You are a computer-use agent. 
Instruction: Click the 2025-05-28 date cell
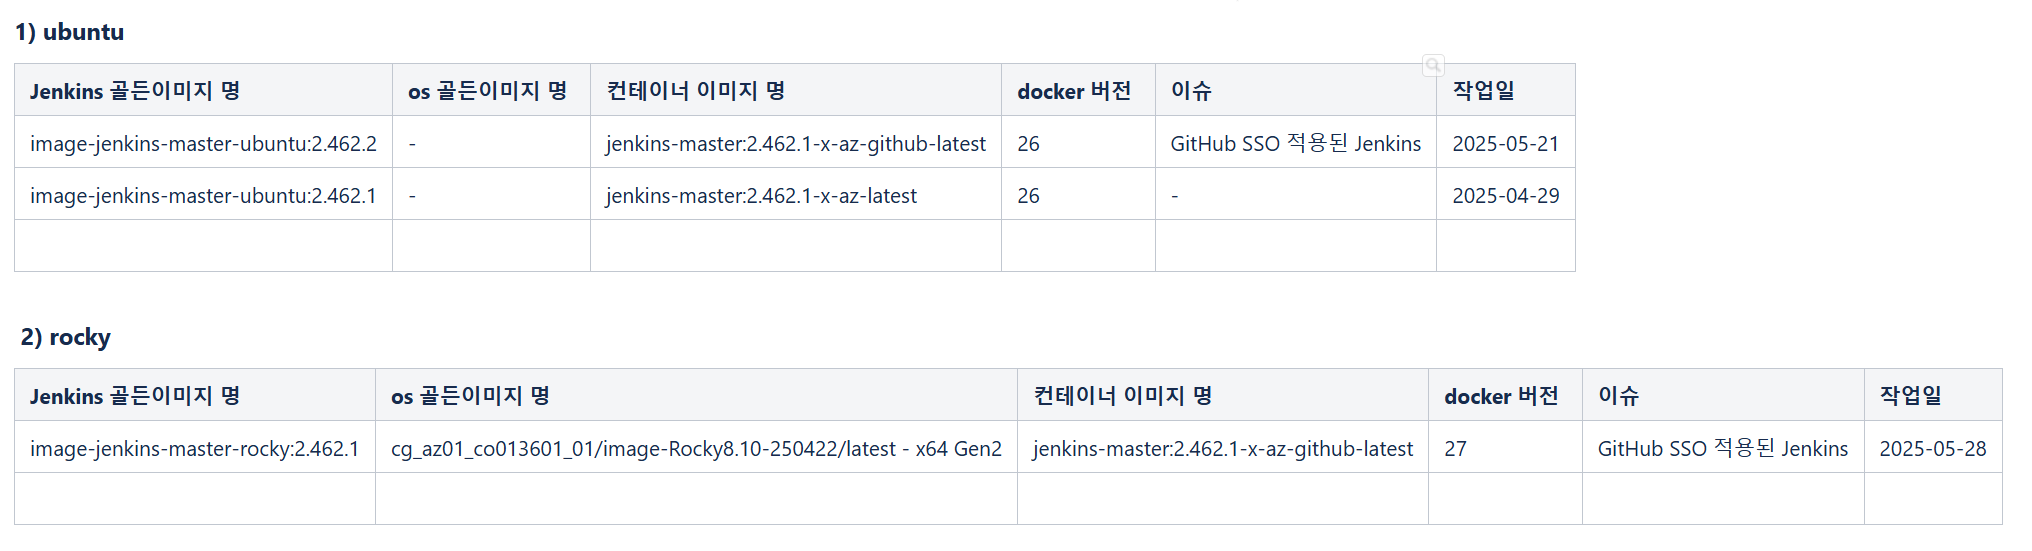click(x=1933, y=447)
